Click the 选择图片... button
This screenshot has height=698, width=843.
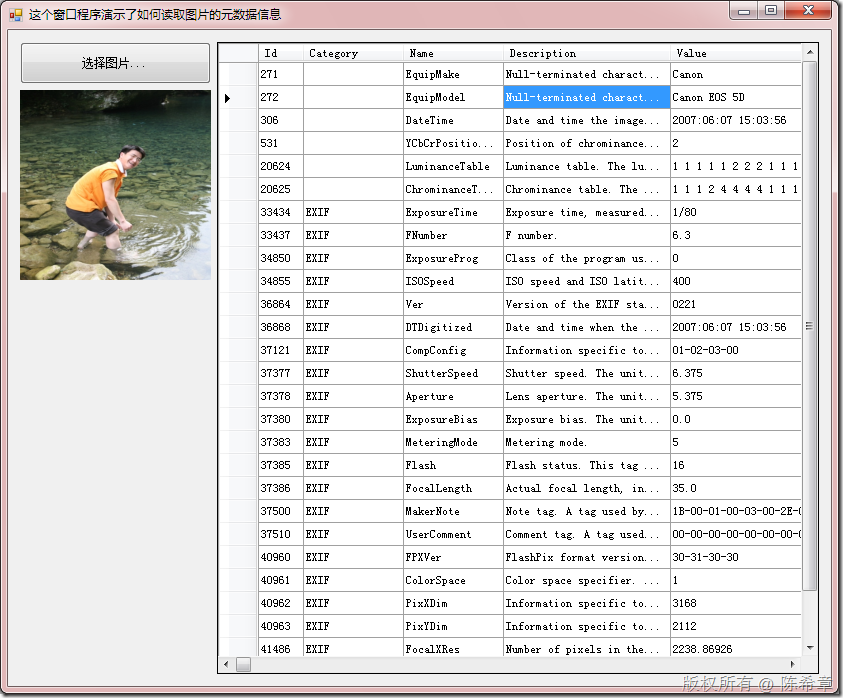pos(115,63)
